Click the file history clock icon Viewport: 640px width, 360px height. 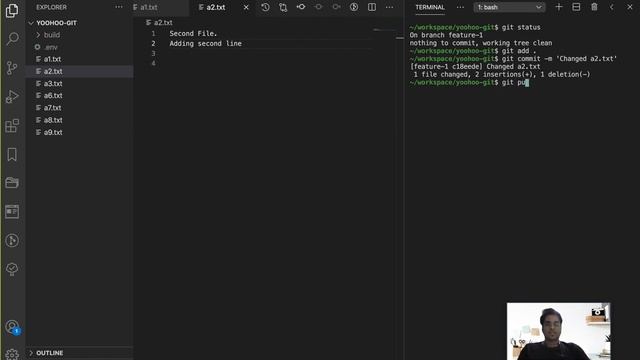265,7
